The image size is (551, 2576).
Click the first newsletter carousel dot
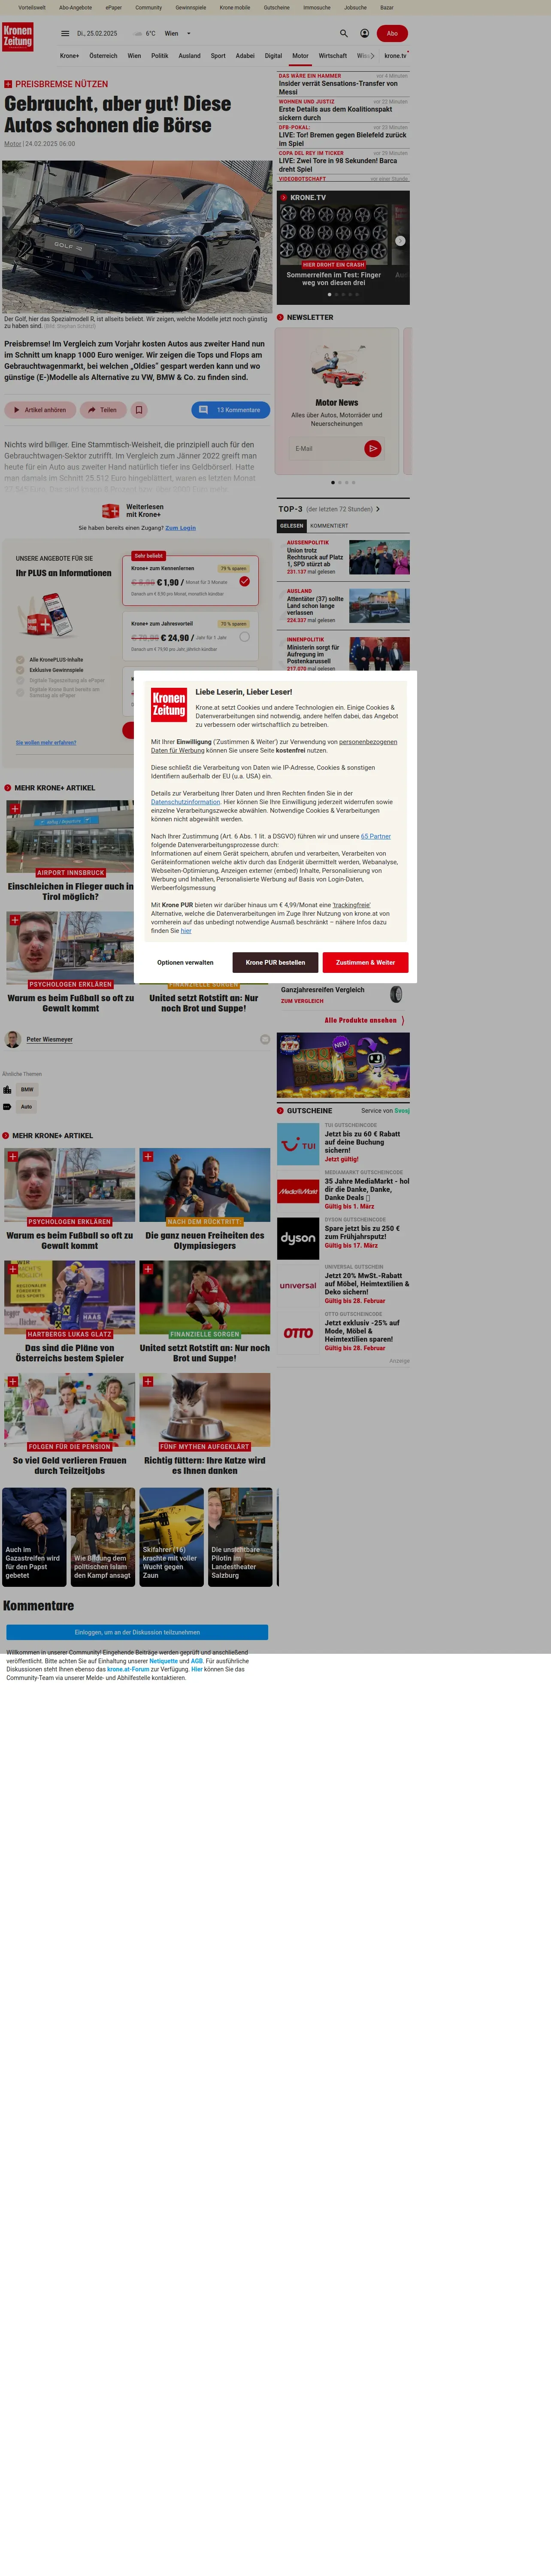tap(333, 482)
